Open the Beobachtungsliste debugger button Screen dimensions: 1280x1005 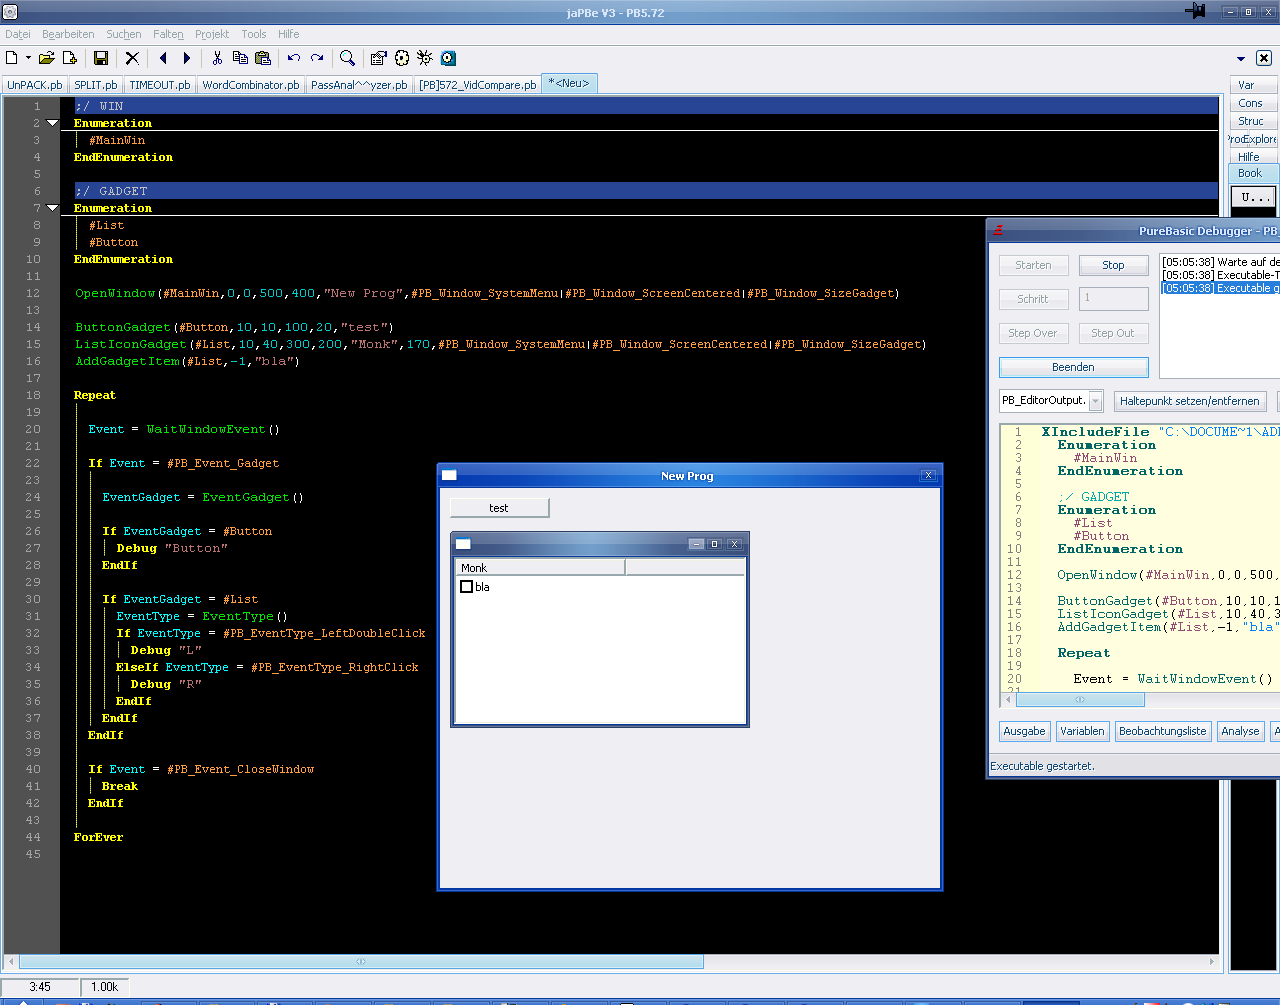[1163, 731]
